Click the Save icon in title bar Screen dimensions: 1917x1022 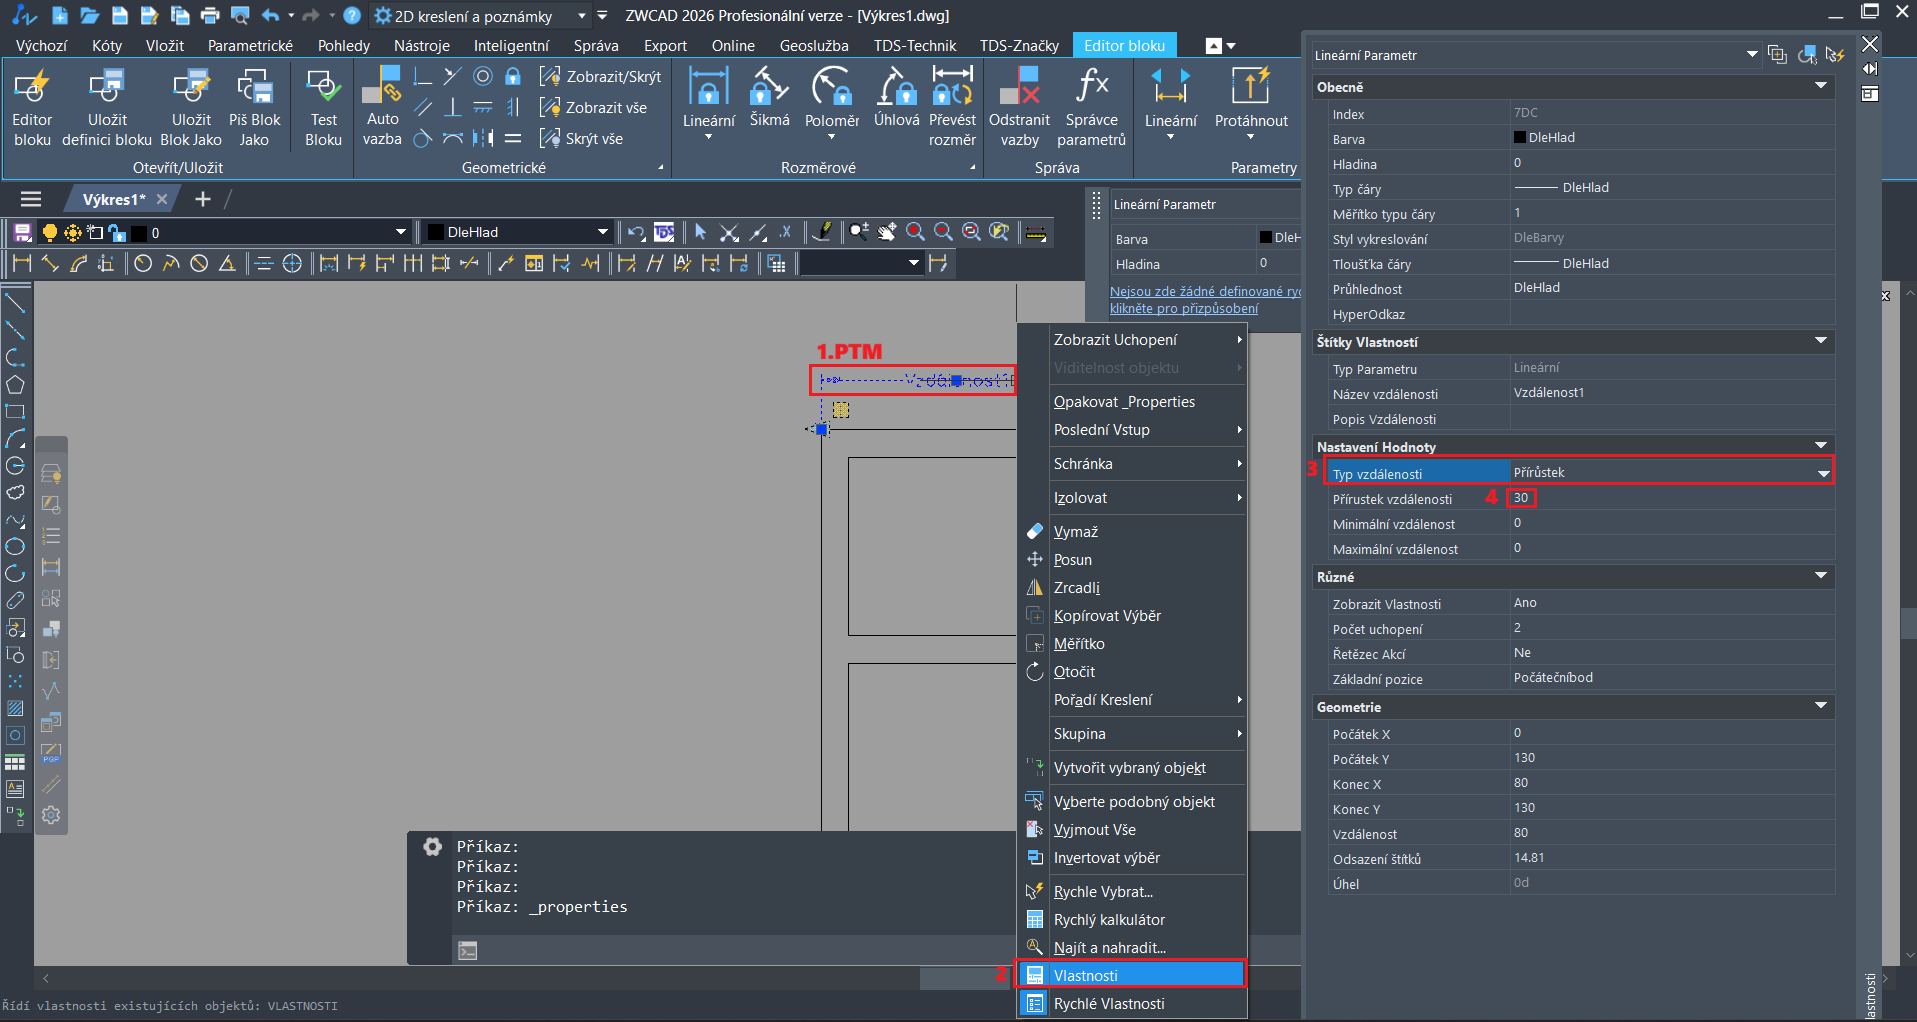pyautogui.click(x=120, y=15)
